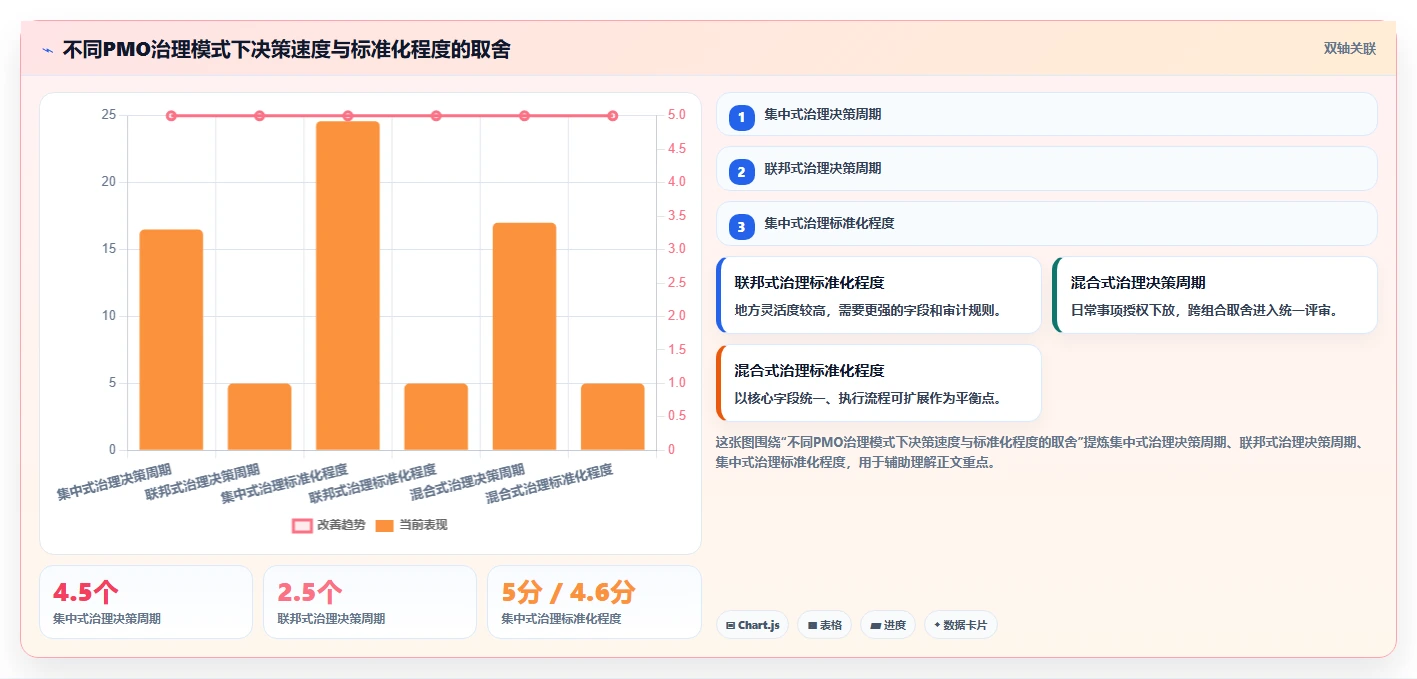This screenshot has height=679, width=1417.
Task: Open the 混合式治理标准化程度 card
Action: 879,383
